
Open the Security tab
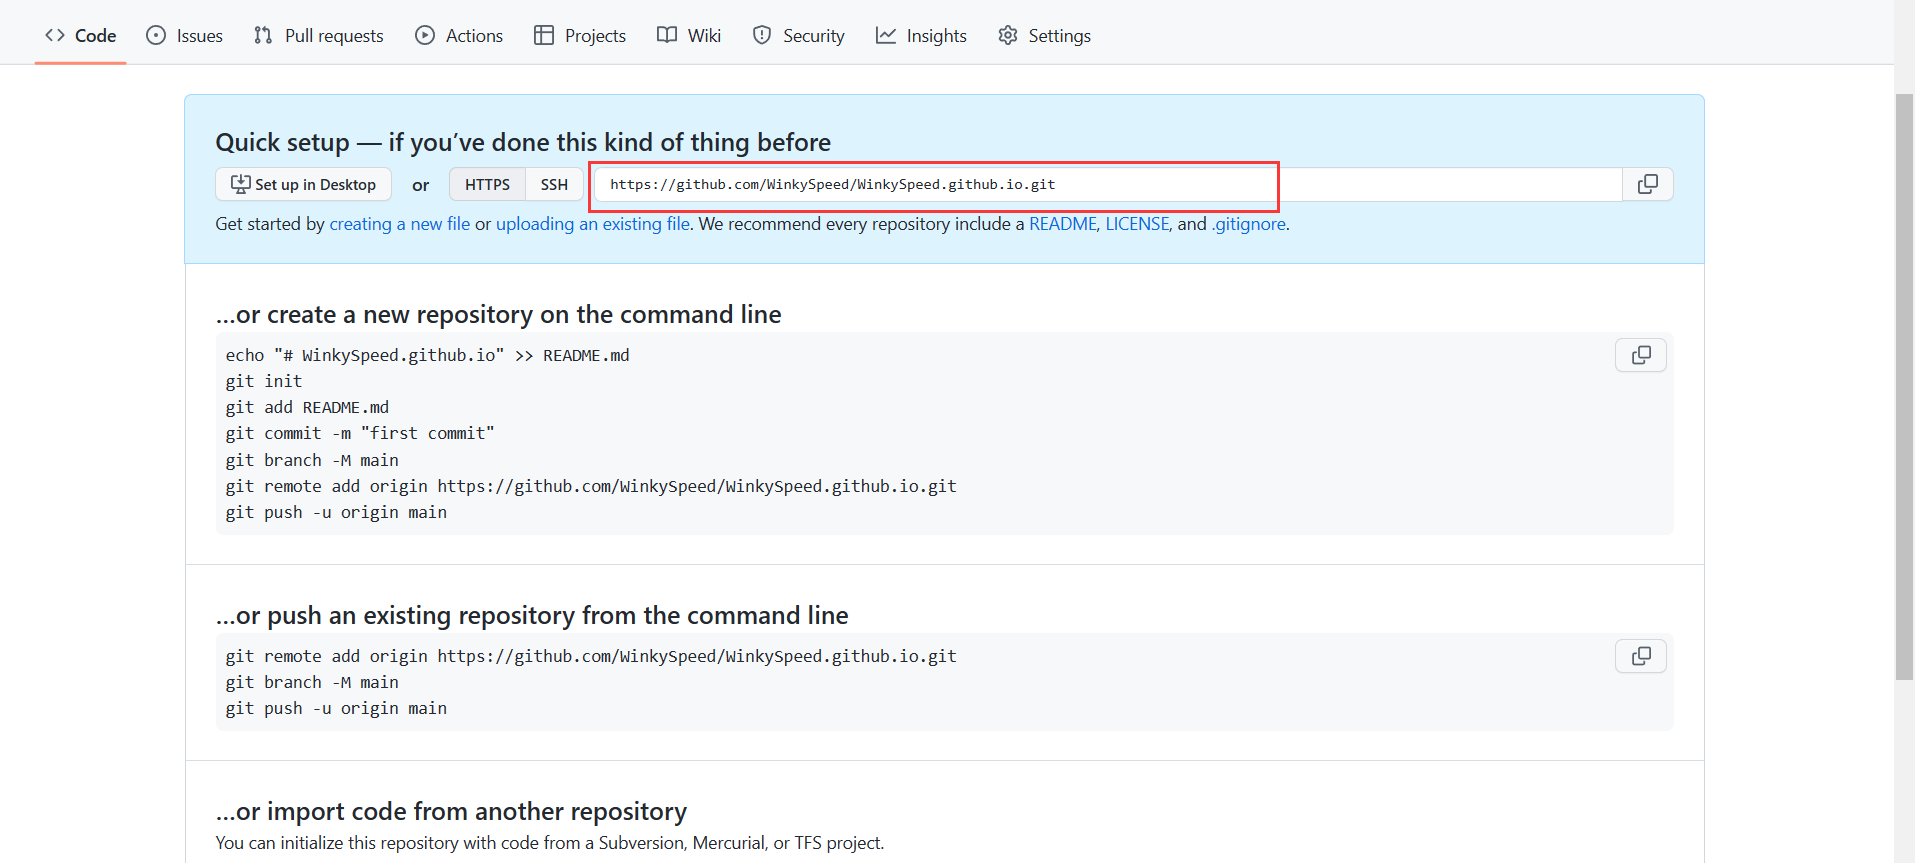(x=799, y=35)
